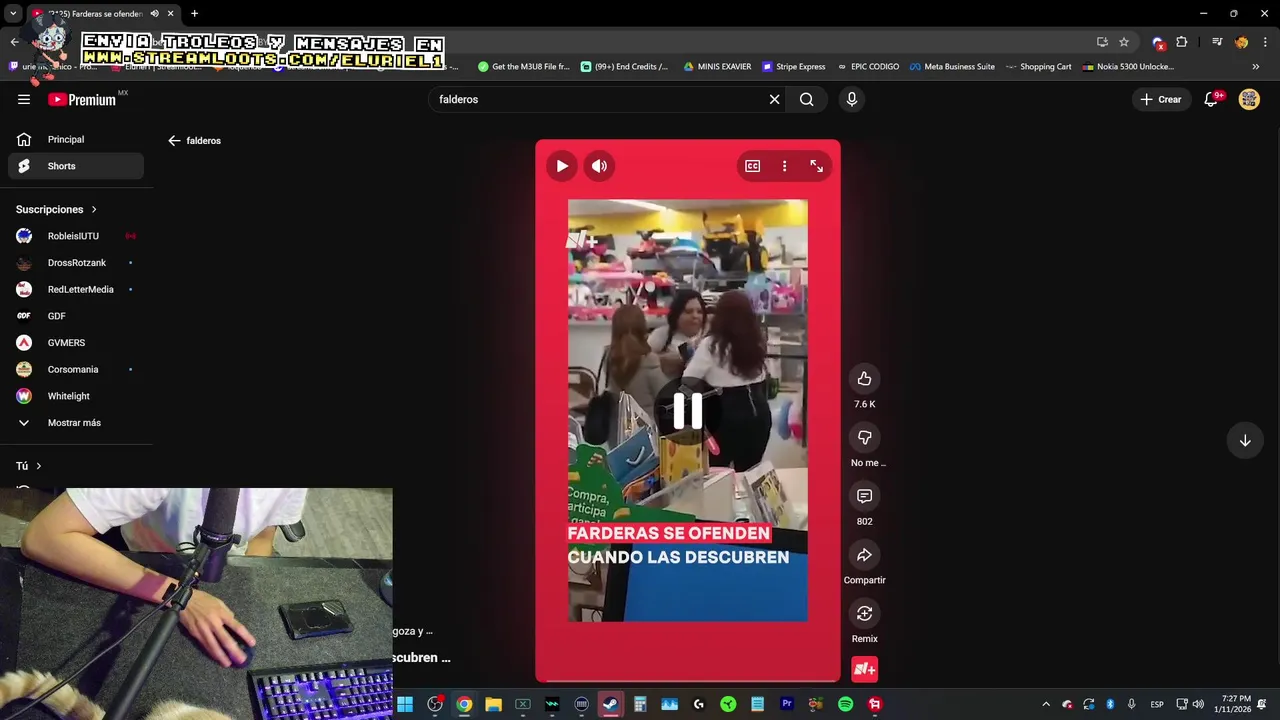This screenshot has height=720, width=1280.
Task: Open GDF channel
Action: point(76,316)
